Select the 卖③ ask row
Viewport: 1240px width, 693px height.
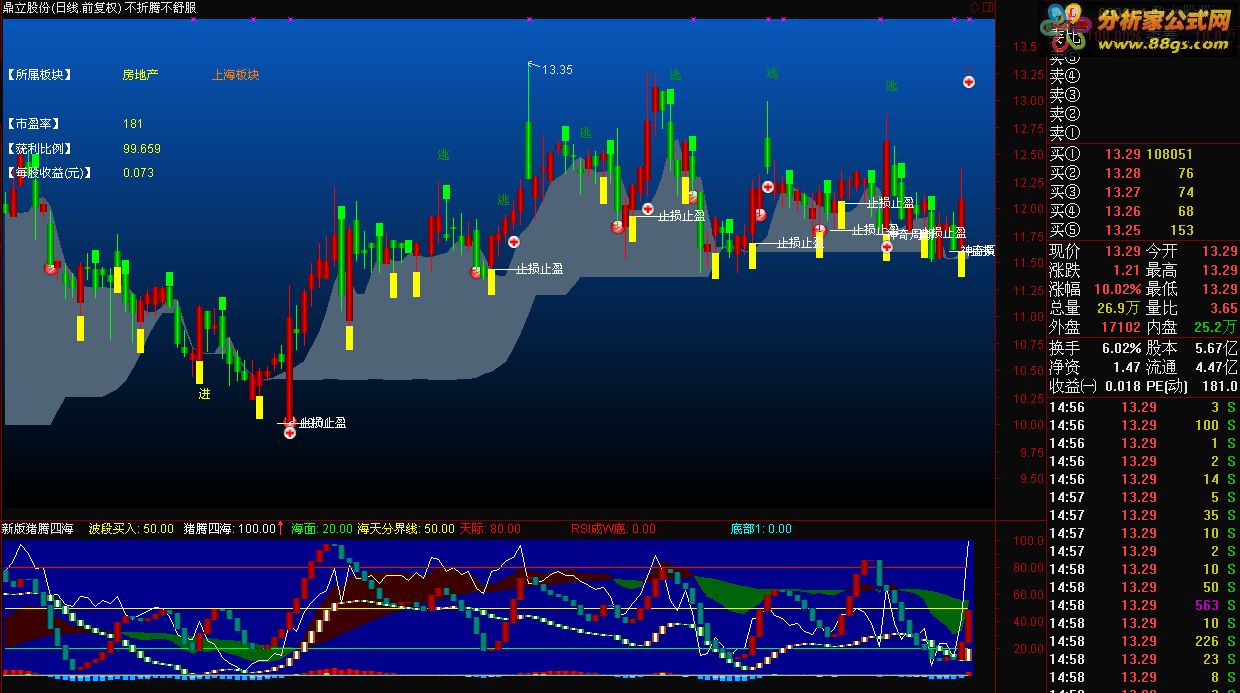(1142, 95)
